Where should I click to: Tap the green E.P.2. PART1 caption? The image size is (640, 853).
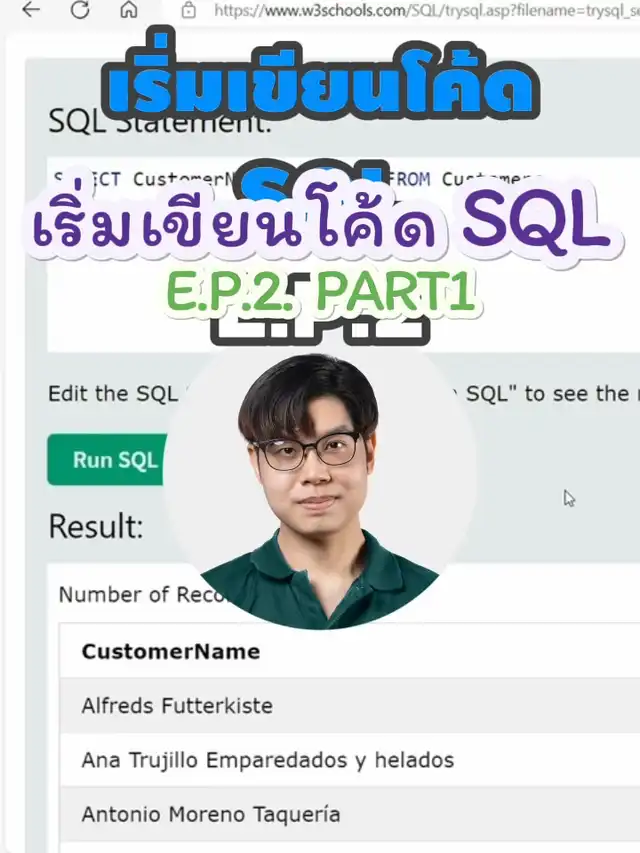tap(321, 292)
